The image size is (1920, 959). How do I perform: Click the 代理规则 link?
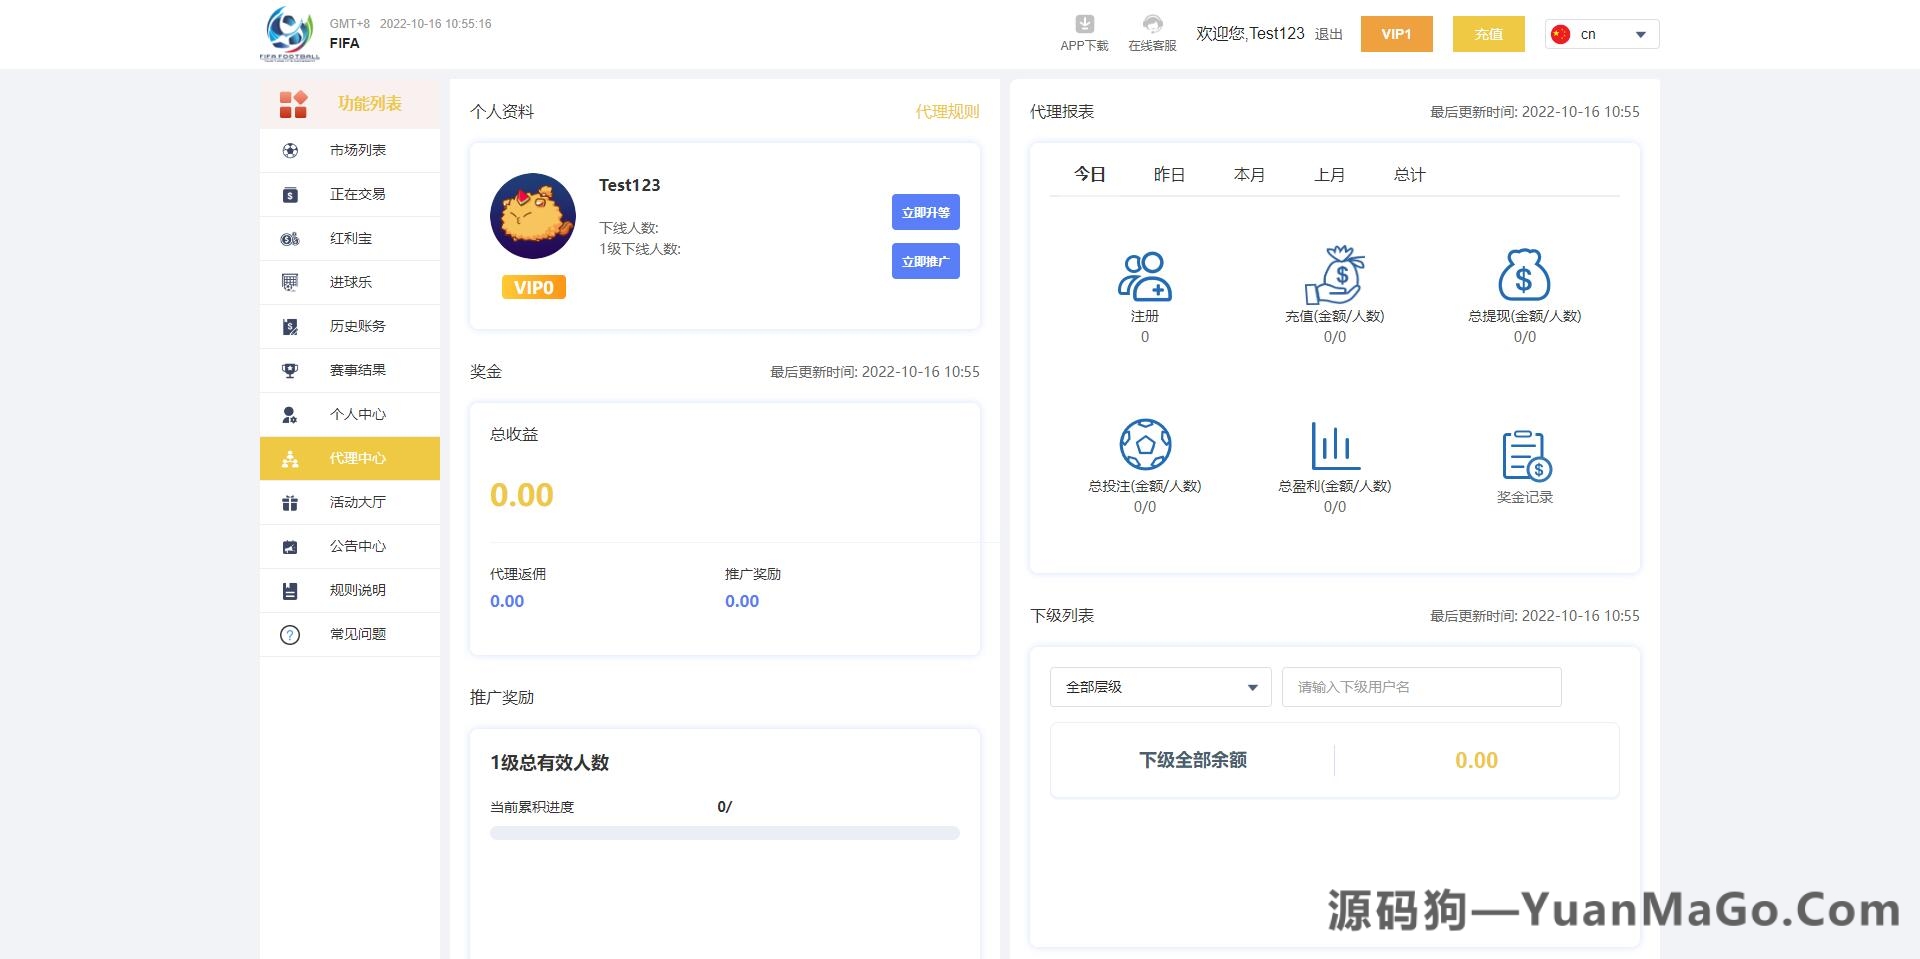[947, 112]
